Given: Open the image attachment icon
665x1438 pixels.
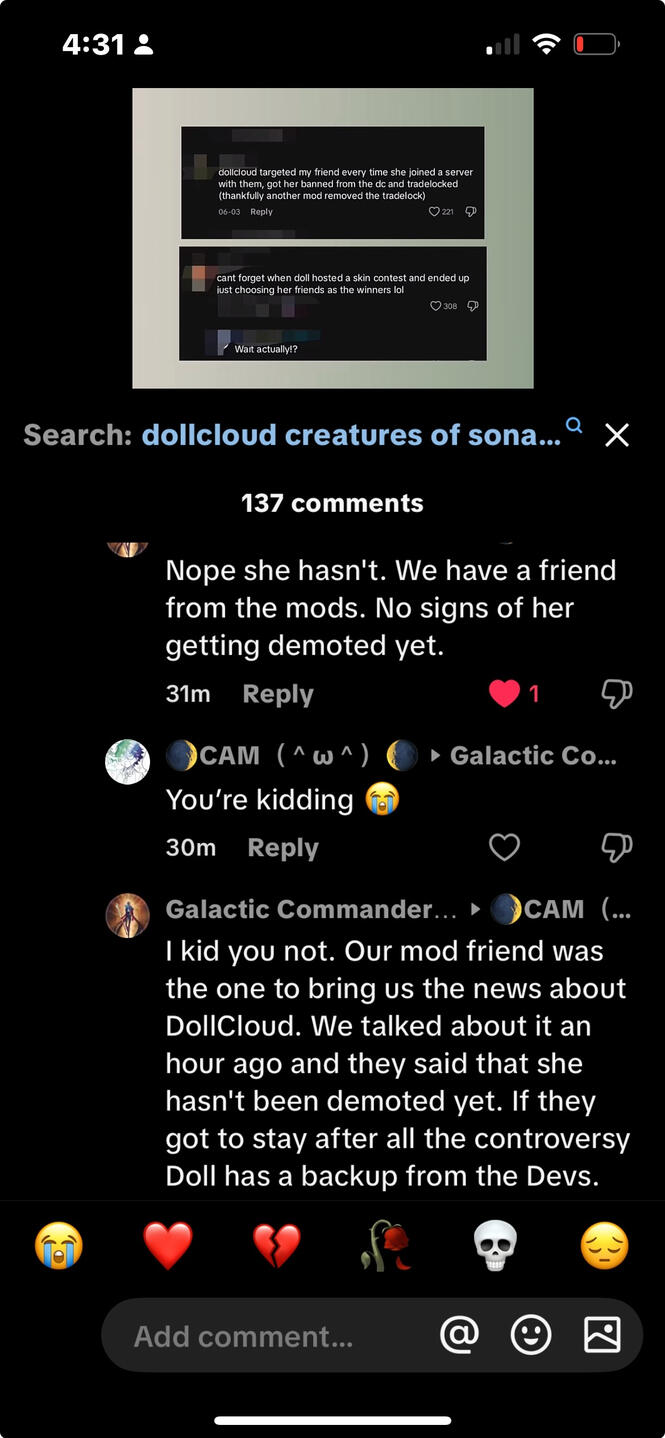Looking at the screenshot, I should pyautogui.click(x=602, y=1335).
